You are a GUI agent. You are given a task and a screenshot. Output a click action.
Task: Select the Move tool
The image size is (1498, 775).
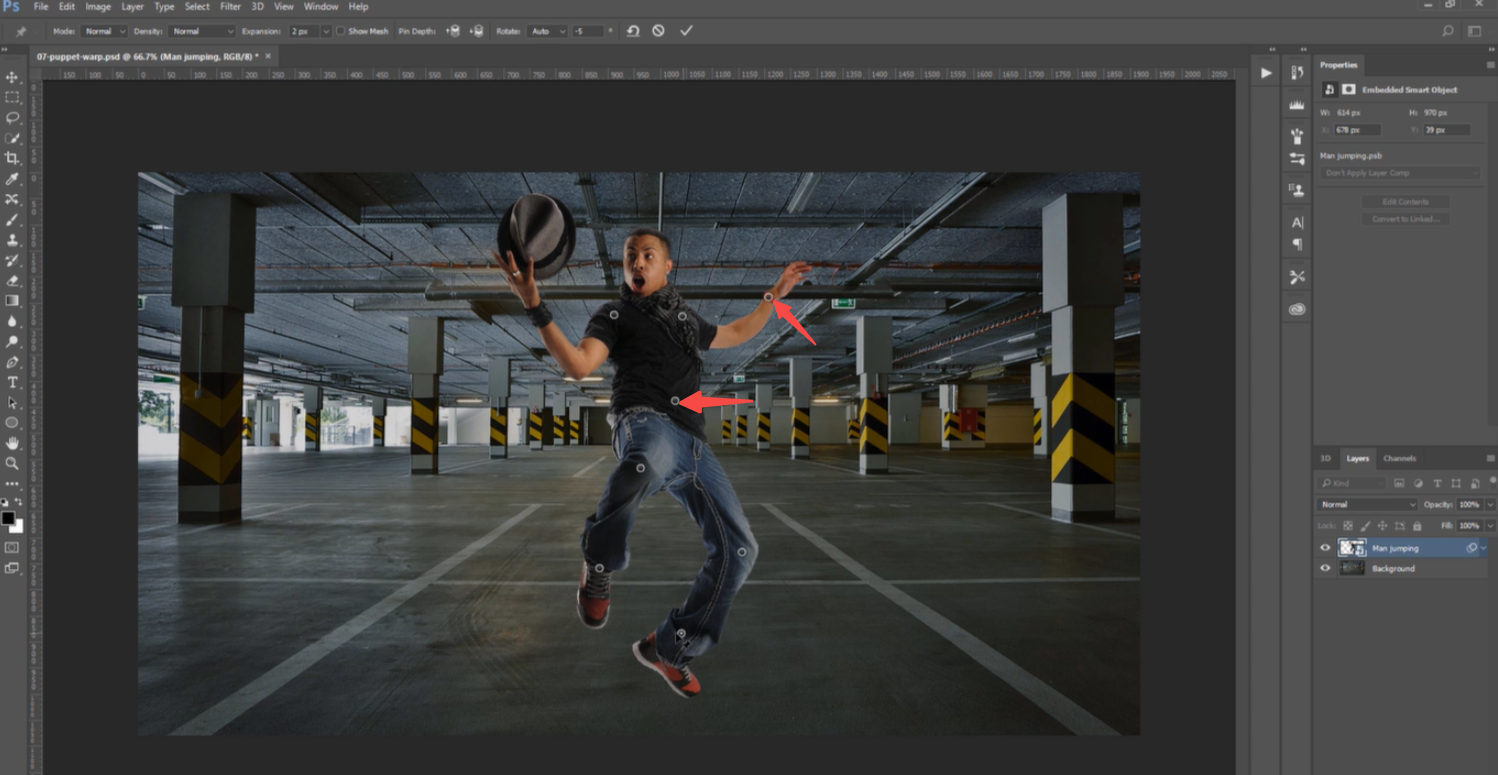pyautogui.click(x=12, y=77)
